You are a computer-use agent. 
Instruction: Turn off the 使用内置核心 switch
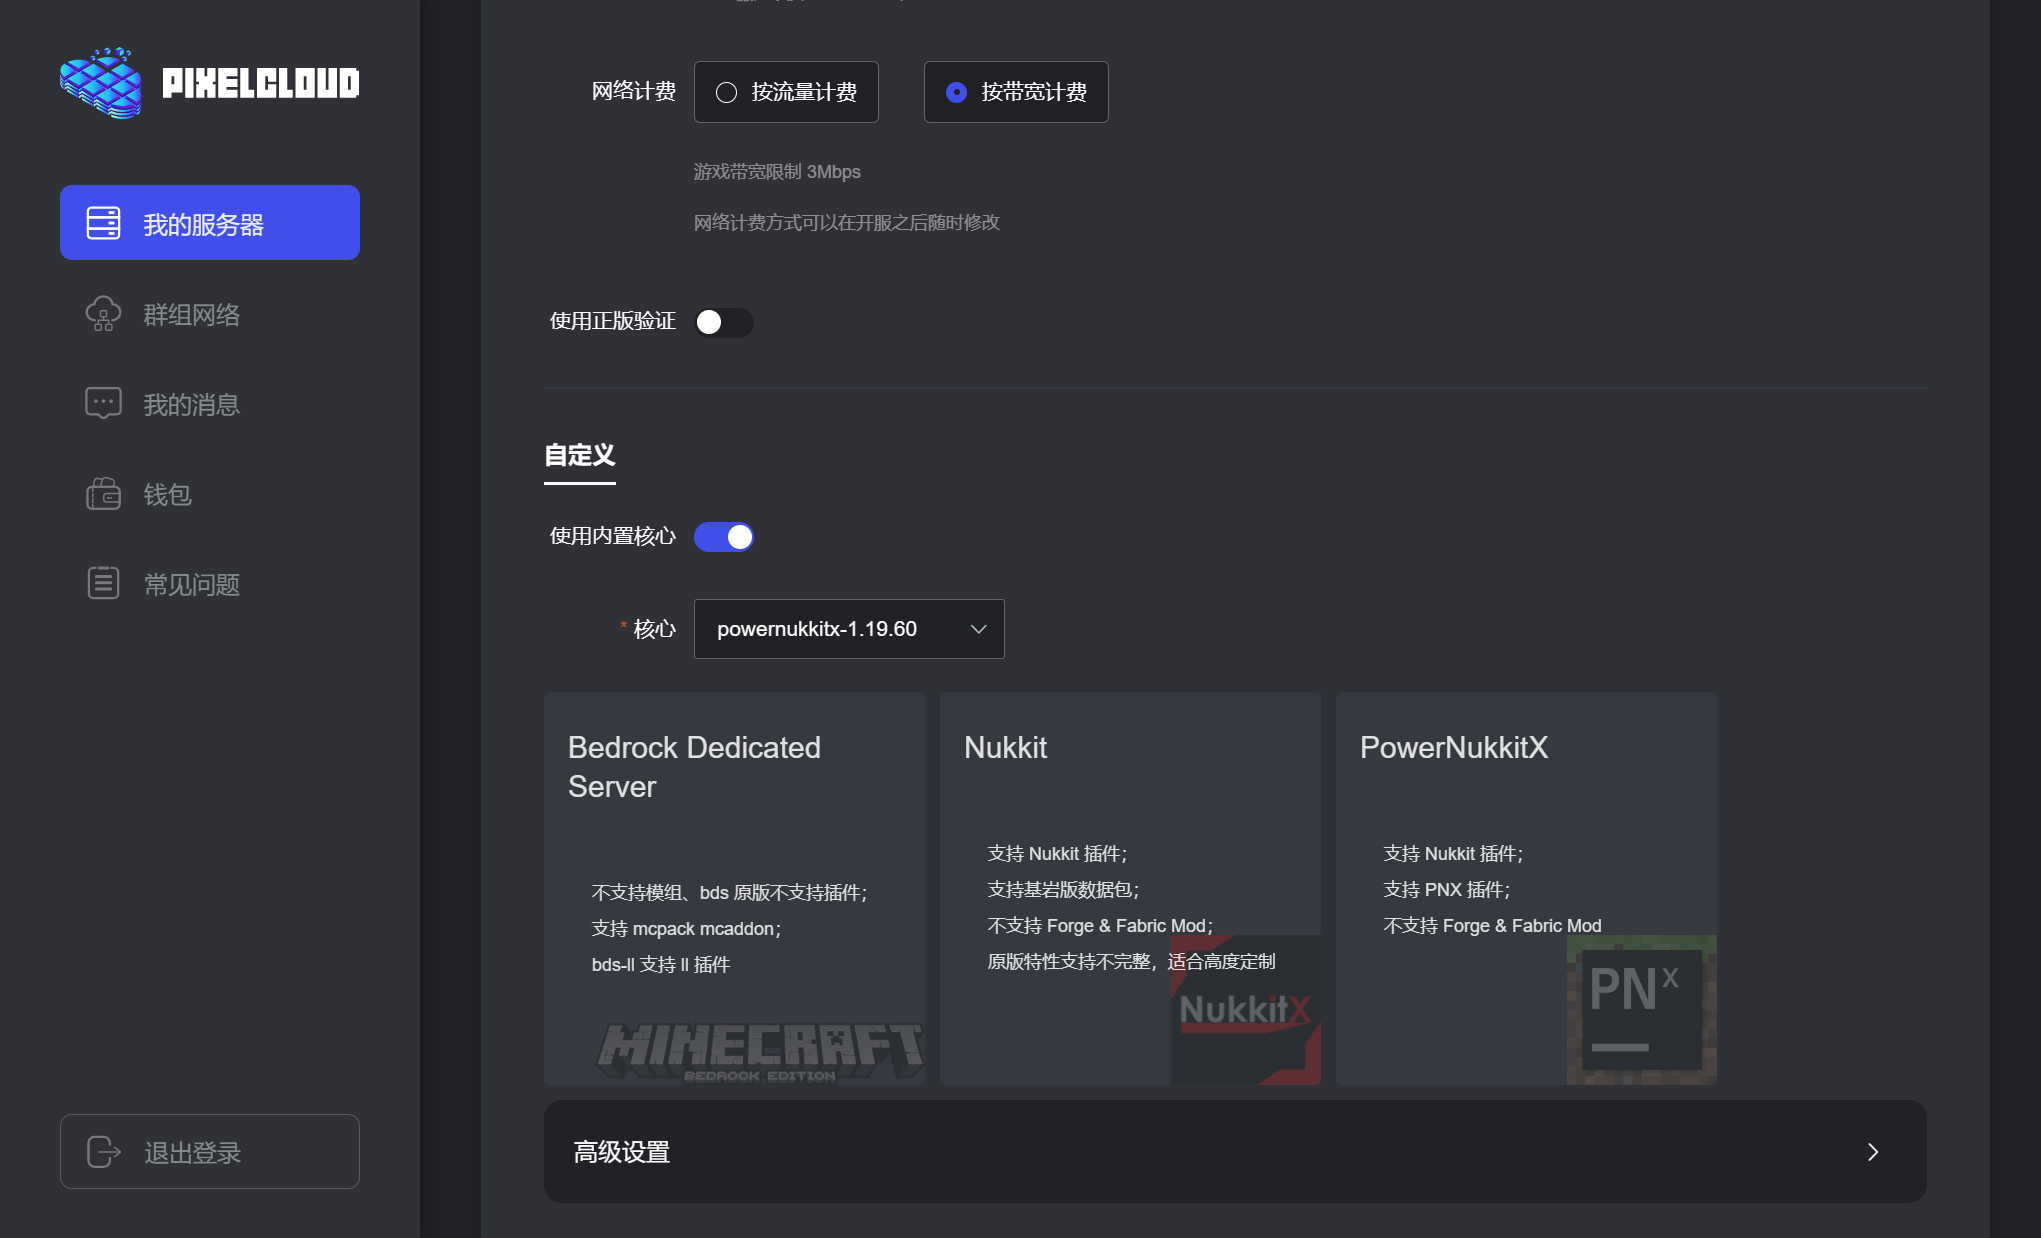(723, 537)
